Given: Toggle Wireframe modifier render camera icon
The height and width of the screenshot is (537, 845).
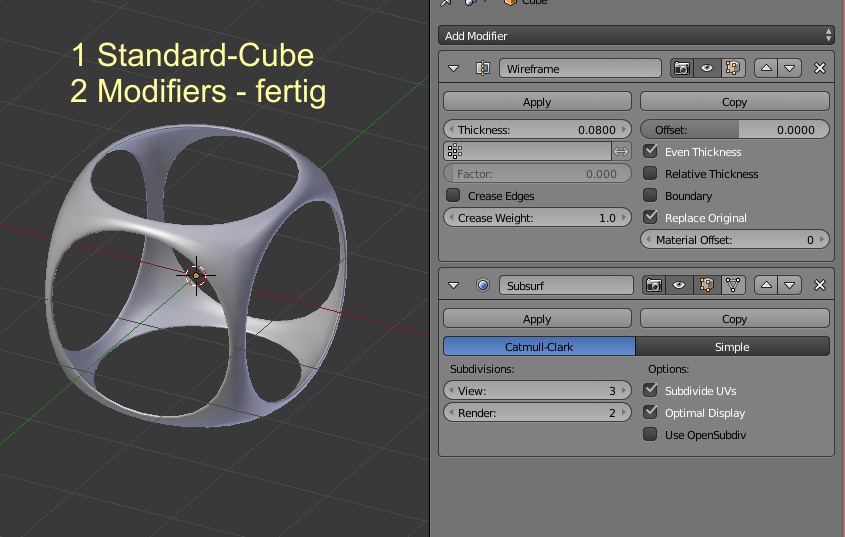Looking at the screenshot, I should pyautogui.click(x=682, y=68).
